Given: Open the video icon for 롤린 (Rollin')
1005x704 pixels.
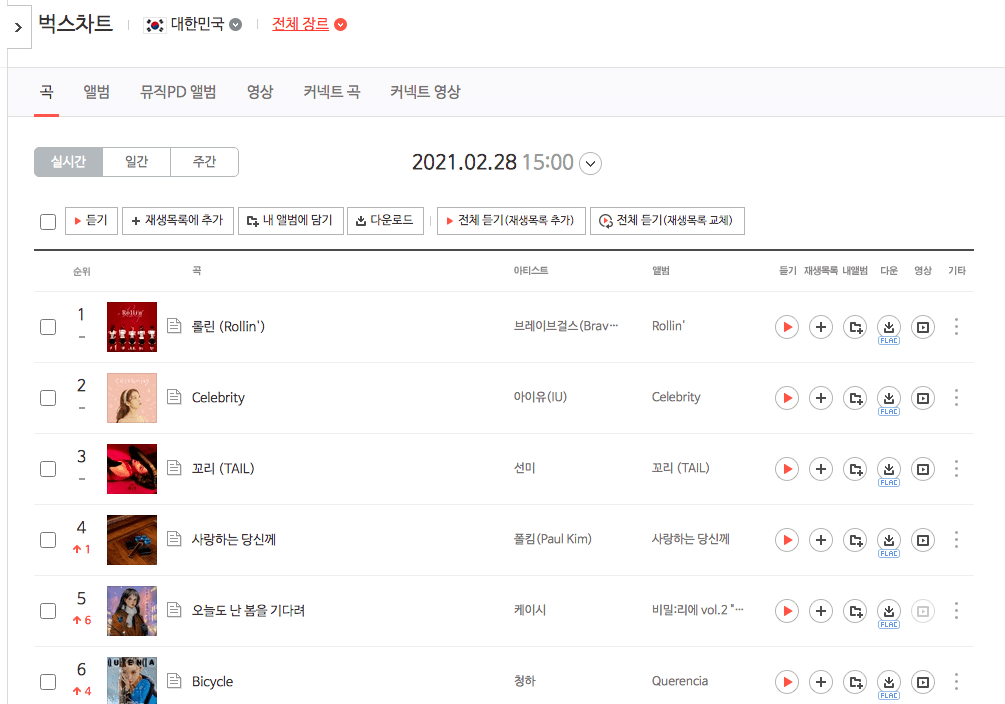Looking at the screenshot, I should [x=923, y=327].
